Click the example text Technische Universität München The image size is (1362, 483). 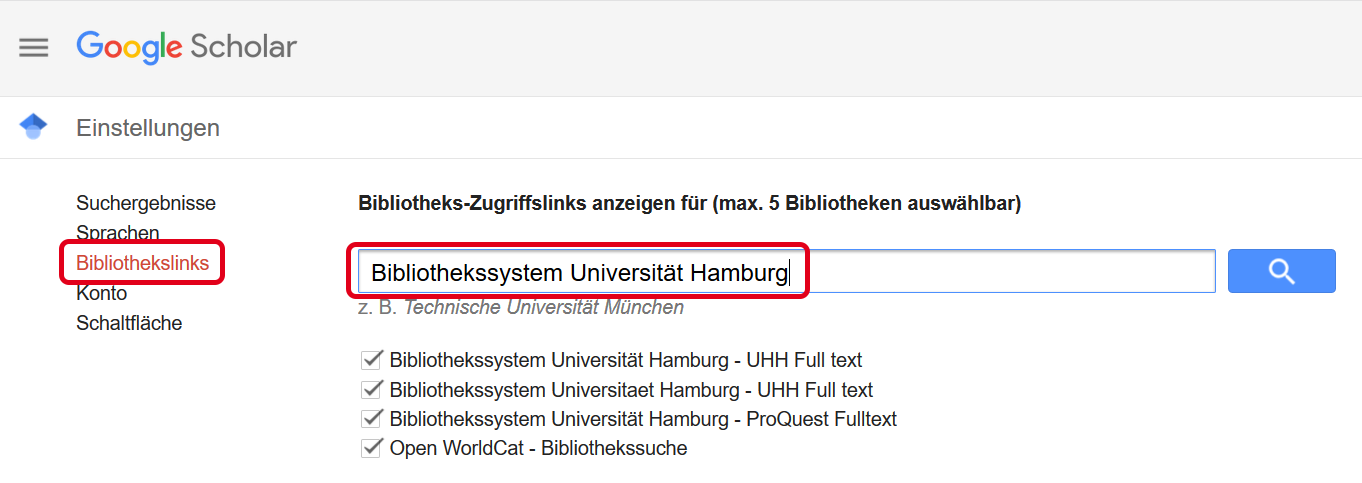click(544, 308)
